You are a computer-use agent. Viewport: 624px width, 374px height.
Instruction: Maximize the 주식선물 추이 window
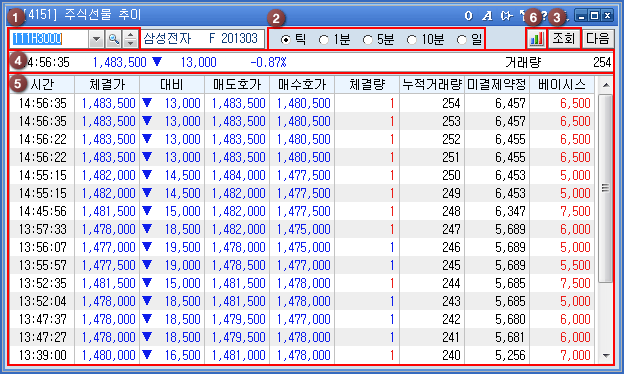[x=594, y=16]
